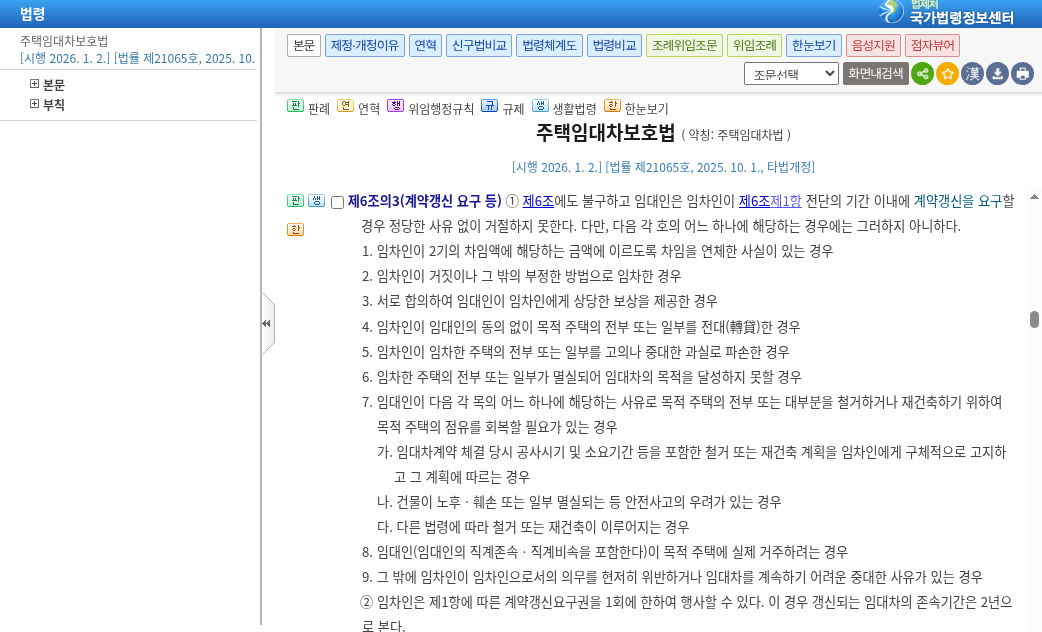Click the 연 legend icon for 연혁
Screen dimensions: 1042x632
pyautogui.click(x=345, y=106)
